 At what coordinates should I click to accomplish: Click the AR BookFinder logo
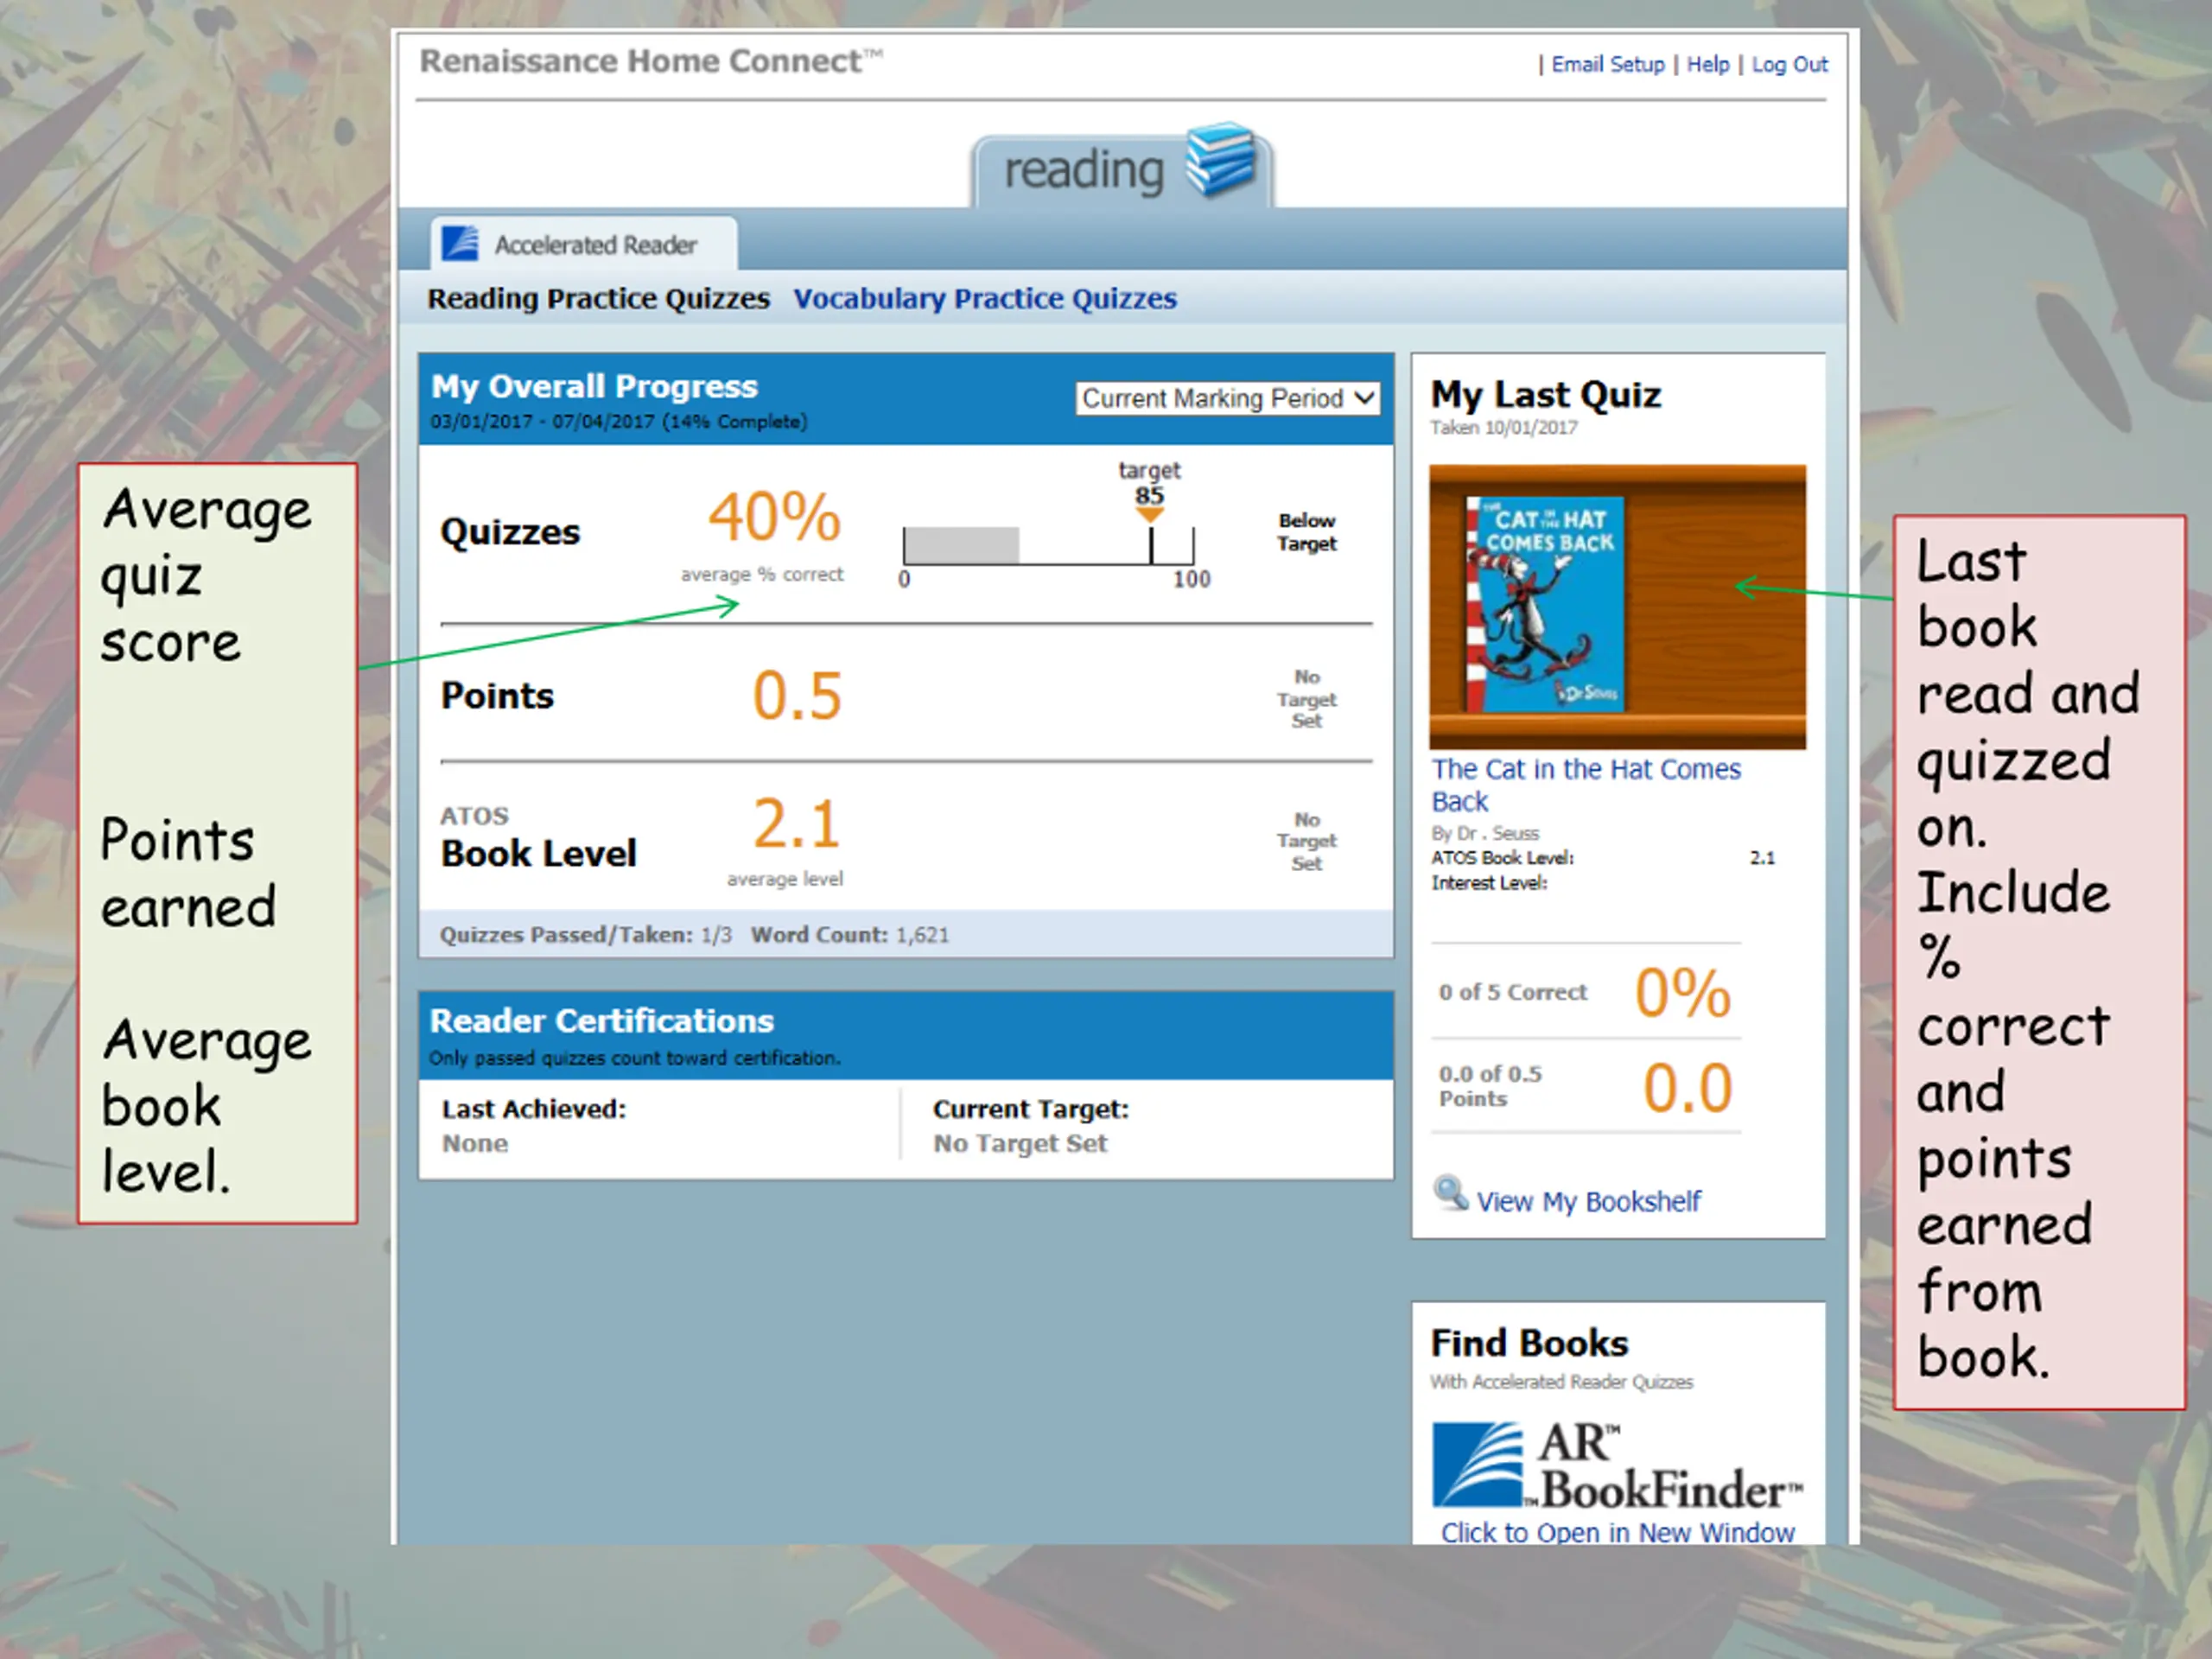click(x=1617, y=1466)
